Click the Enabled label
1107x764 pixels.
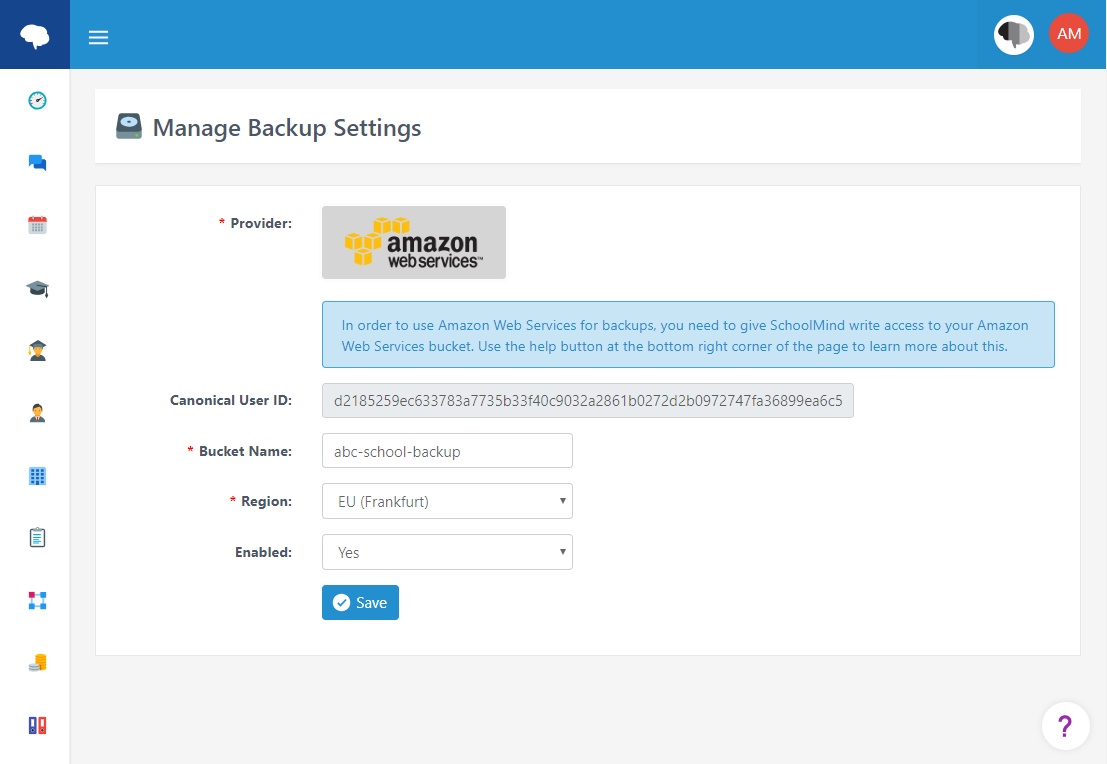(x=263, y=552)
